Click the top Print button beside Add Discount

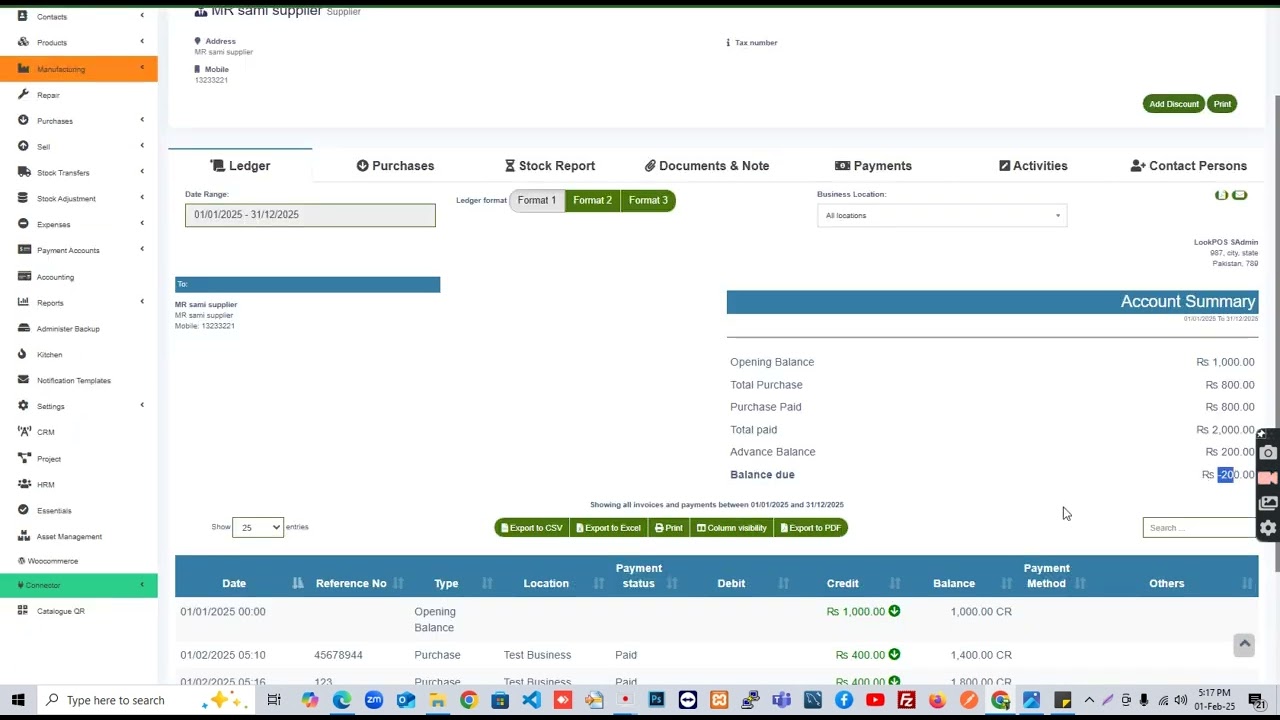(1222, 104)
